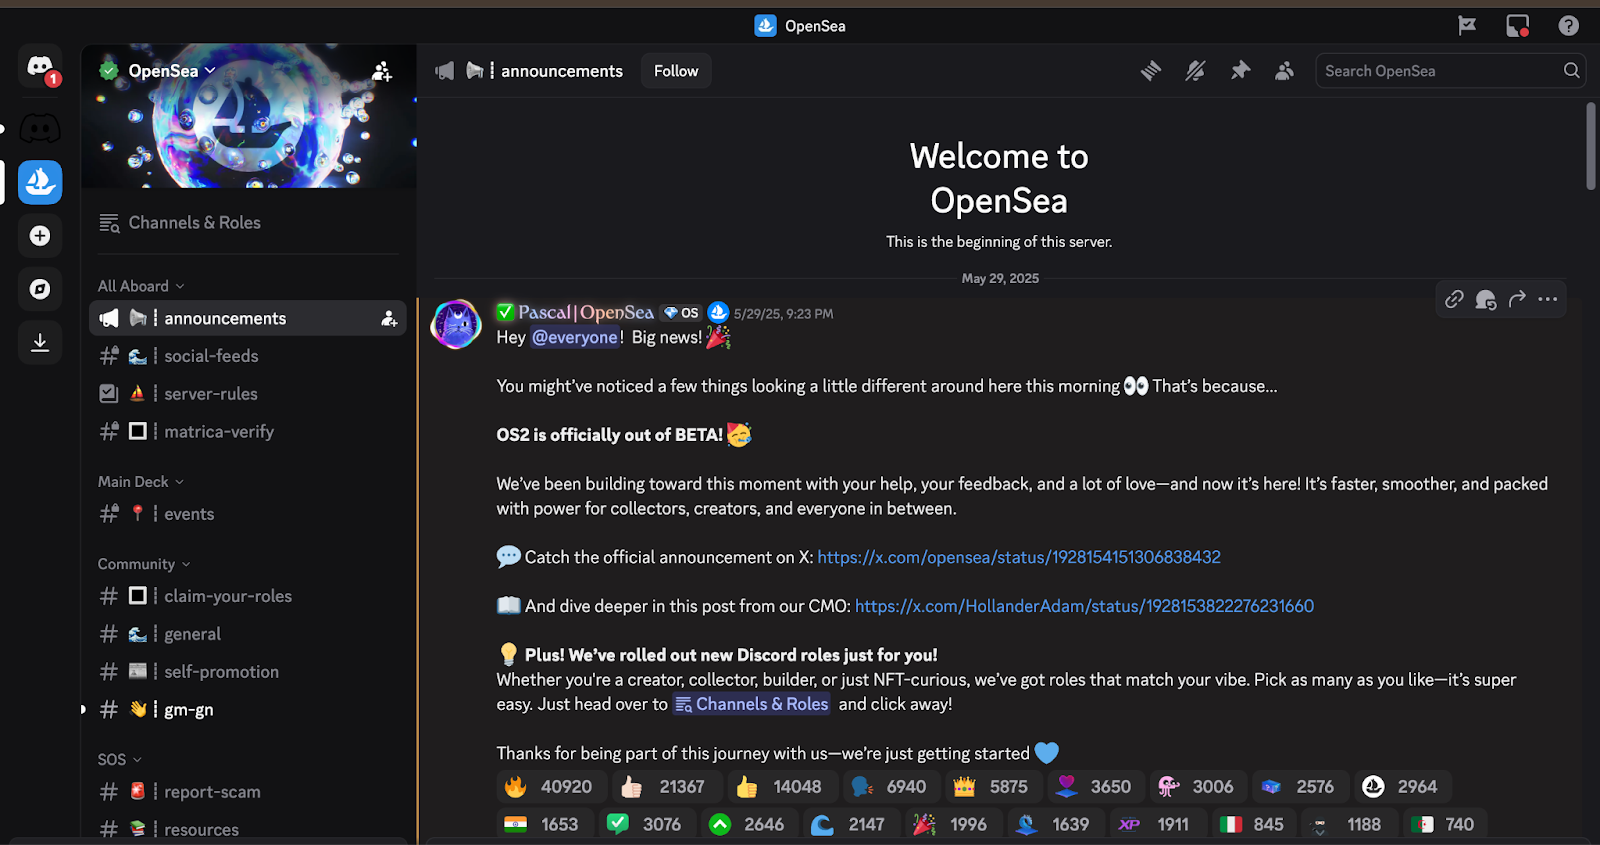
Task: Open the server-rules channel
Action: point(248,394)
